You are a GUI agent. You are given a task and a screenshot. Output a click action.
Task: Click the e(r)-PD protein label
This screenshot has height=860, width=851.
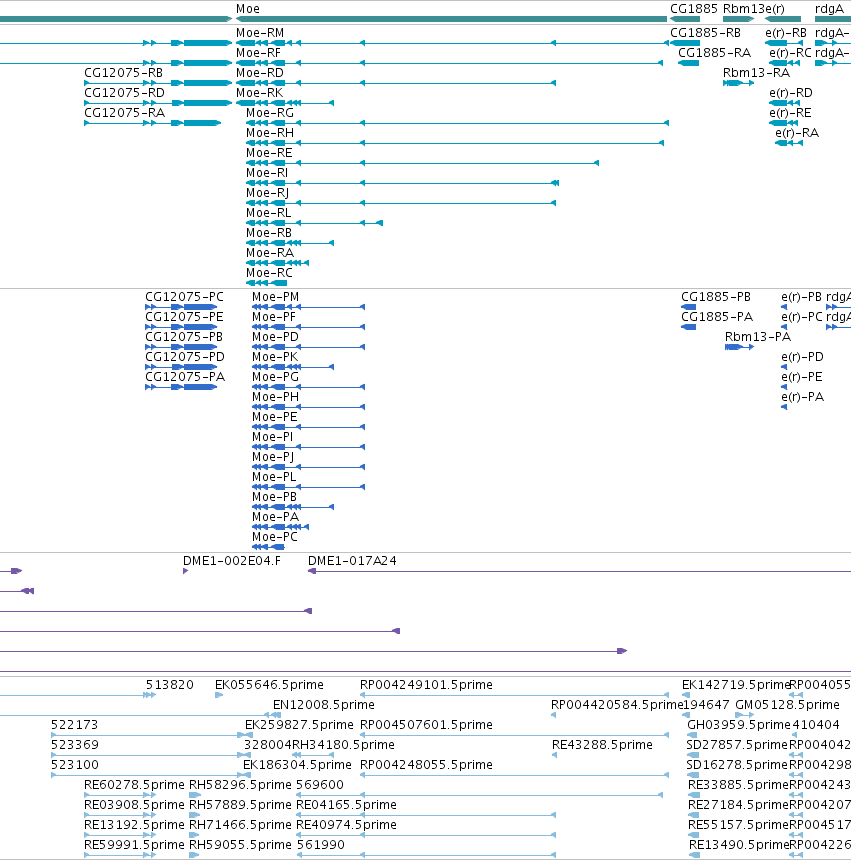(x=802, y=357)
